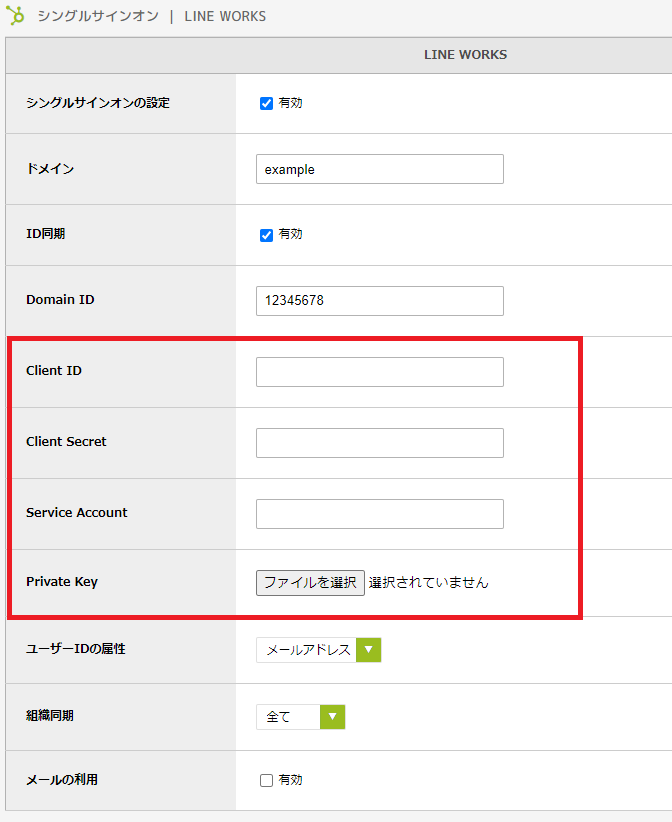The width and height of the screenshot is (672, 822).
Task: Click the 選択されていません file status text
Action: pos(428,582)
